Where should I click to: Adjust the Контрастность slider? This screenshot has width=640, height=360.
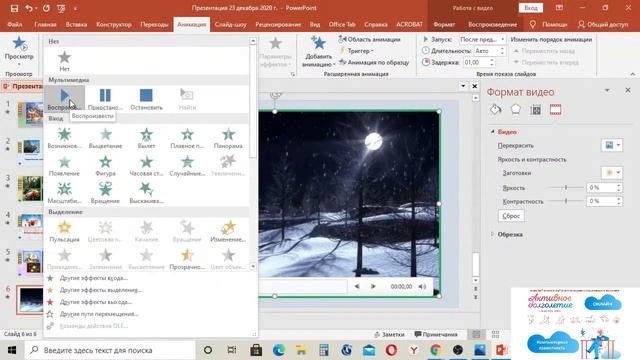click(x=566, y=201)
